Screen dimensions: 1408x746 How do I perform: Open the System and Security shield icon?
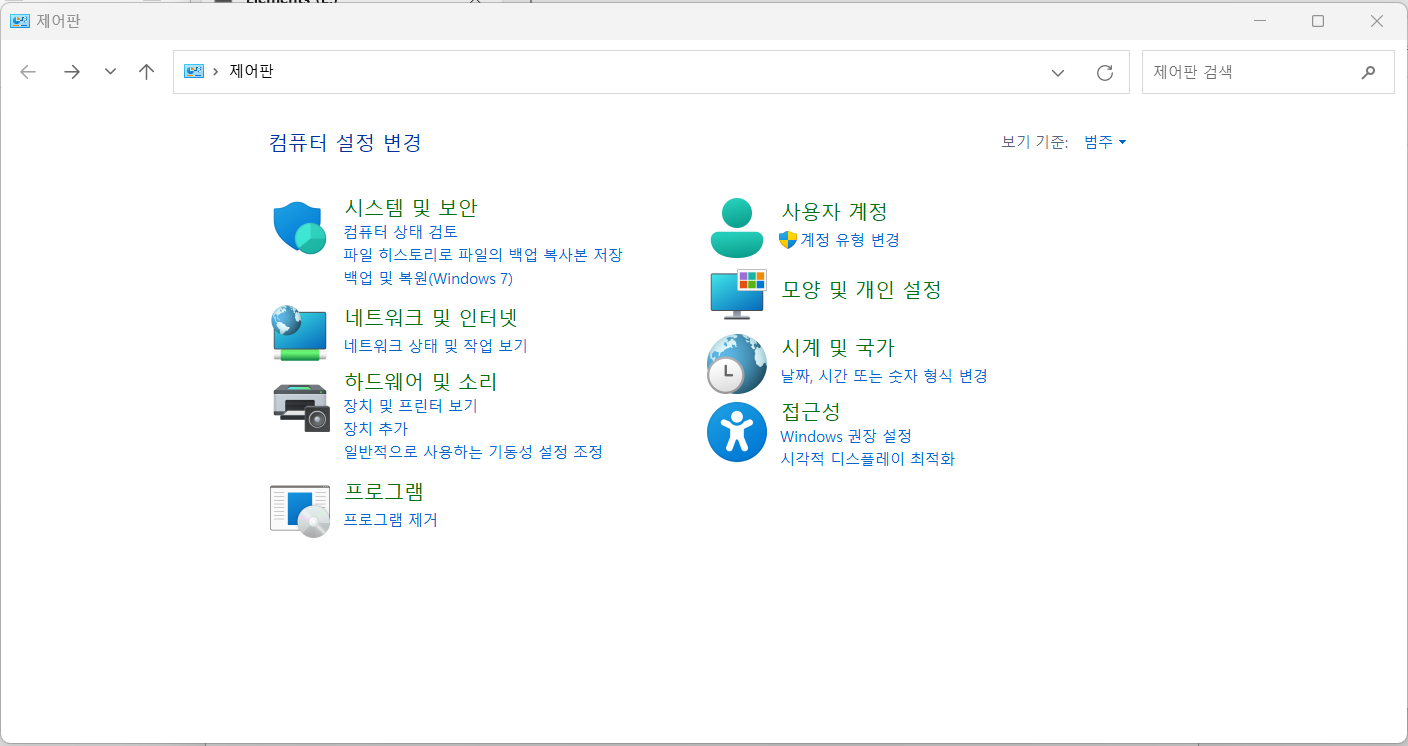pyautogui.click(x=300, y=228)
